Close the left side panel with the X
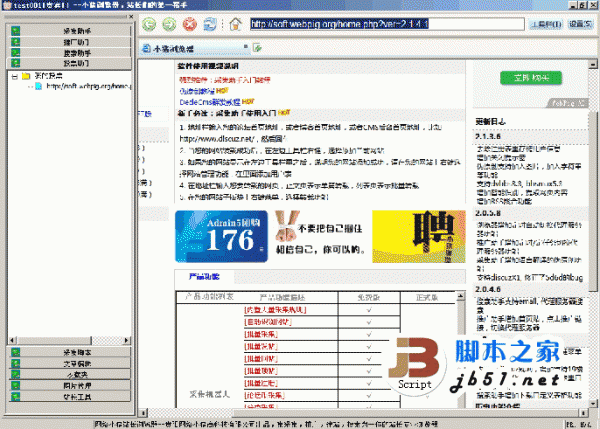This screenshot has width=600, height=429. [131, 17]
